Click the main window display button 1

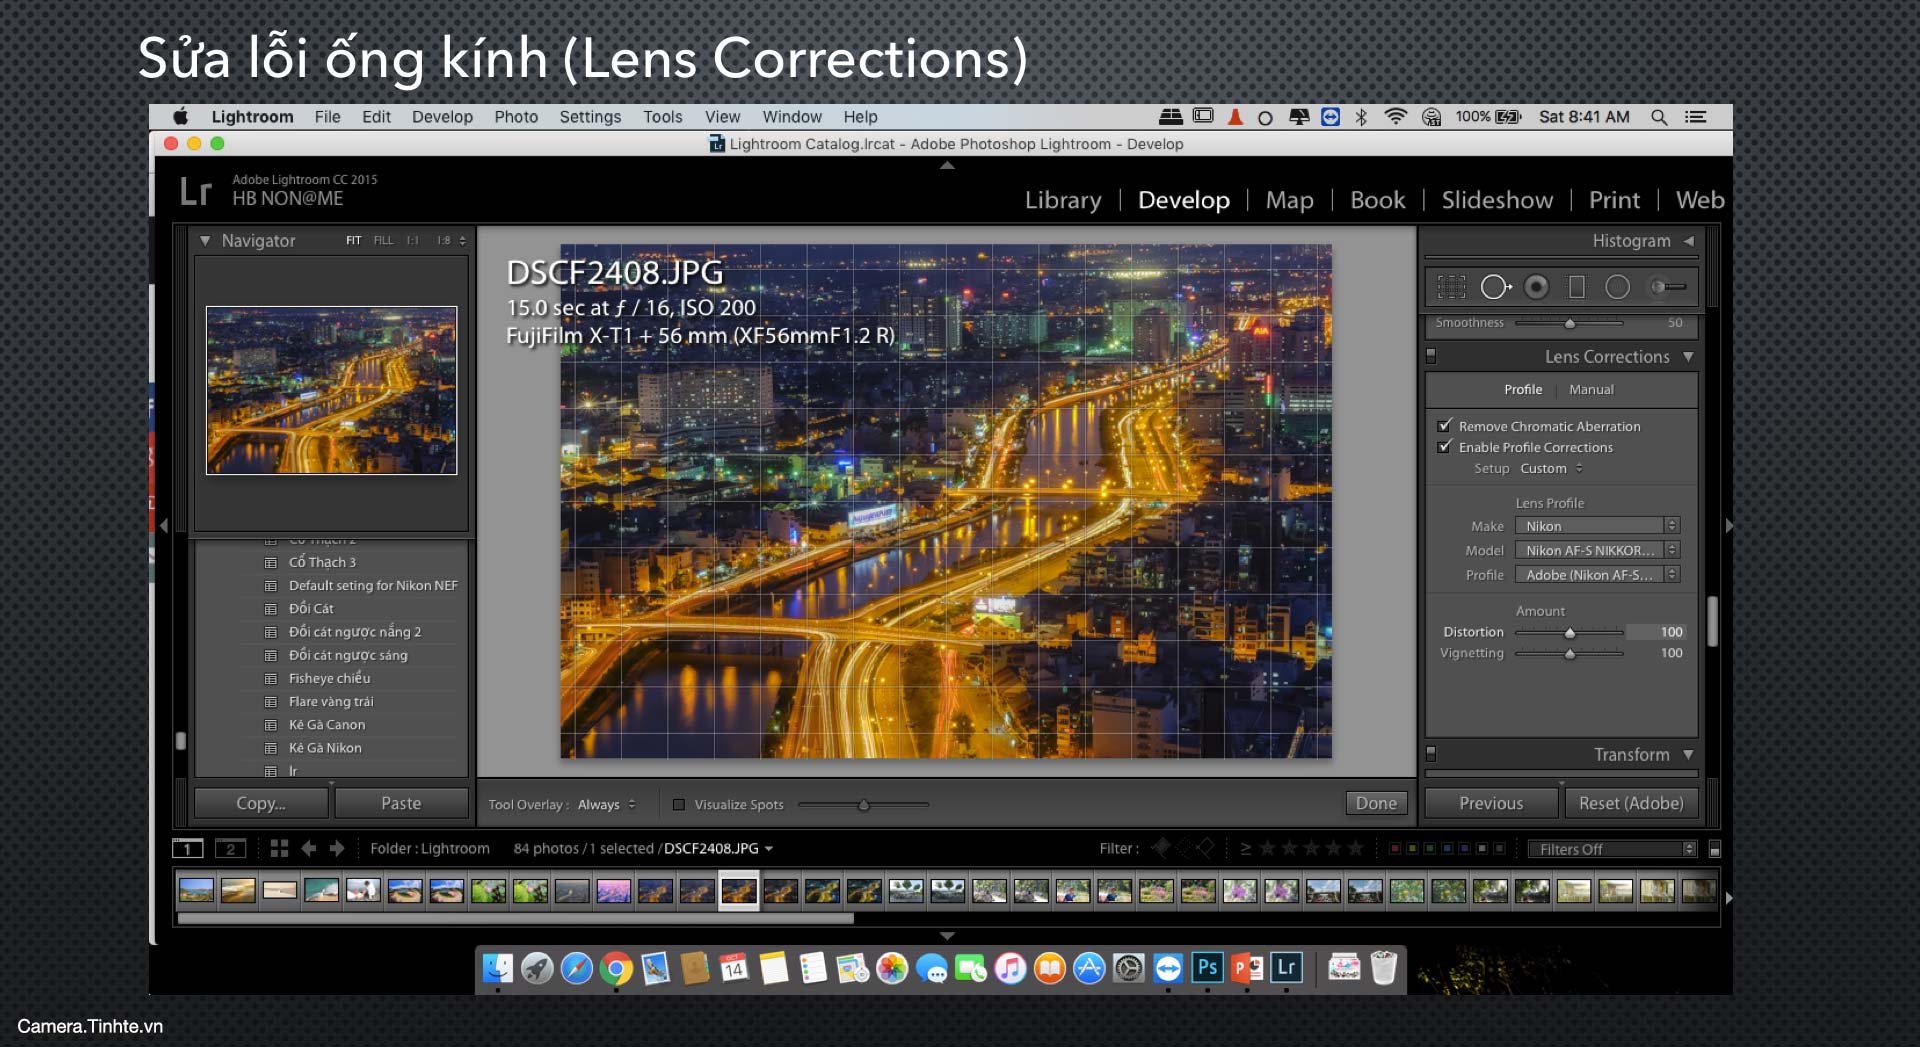click(187, 849)
